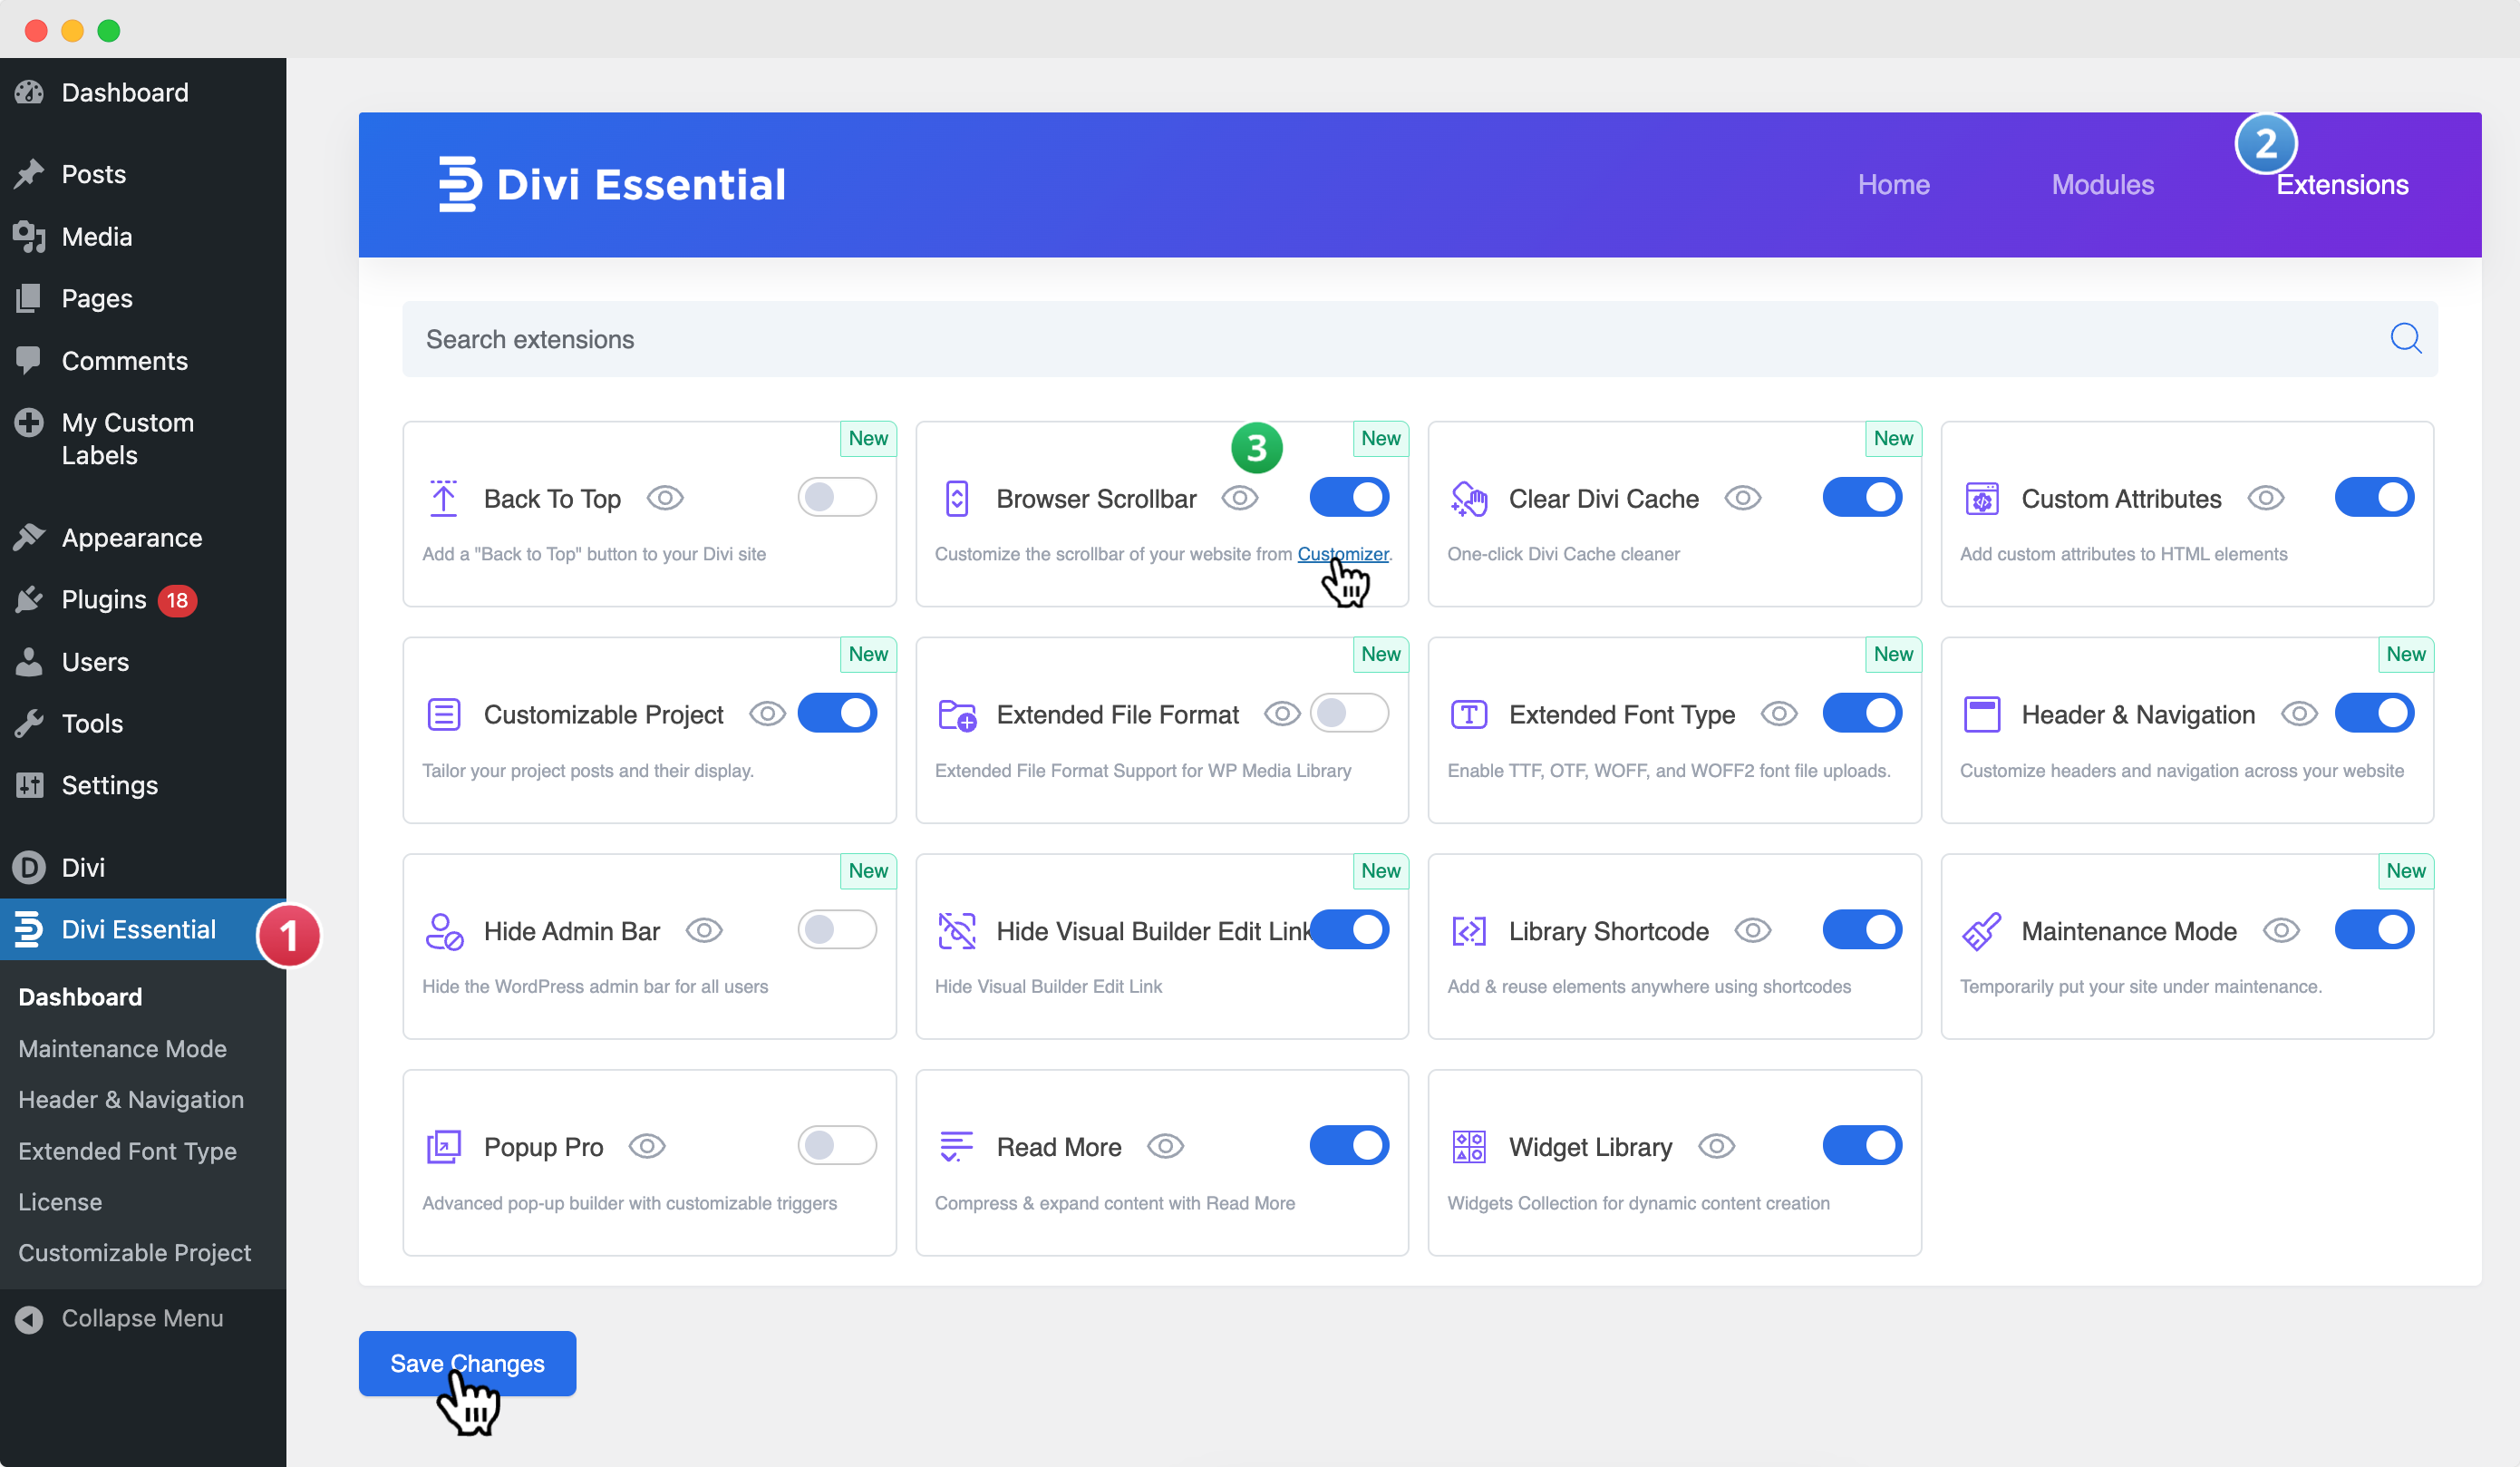Viewport: 2520px width, 1467px height.
Task: Disable the Custom Attributes toggle
Action: [x=2374, y=497]
